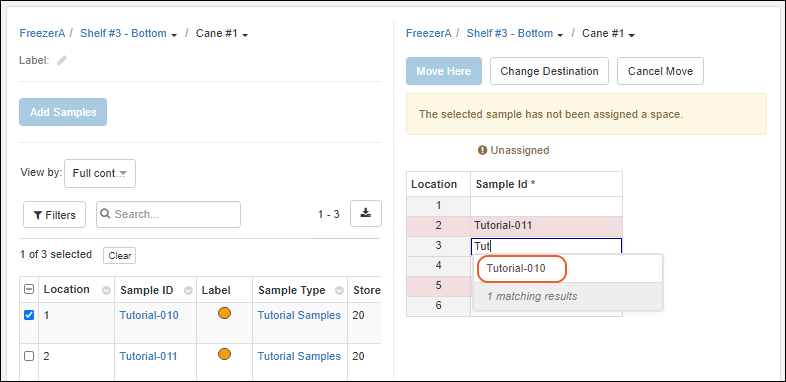Viewport: 786px width, 382px height.
Task: Expand right panel Cane #1 dropdown
Action: click(x=632, y=35)
